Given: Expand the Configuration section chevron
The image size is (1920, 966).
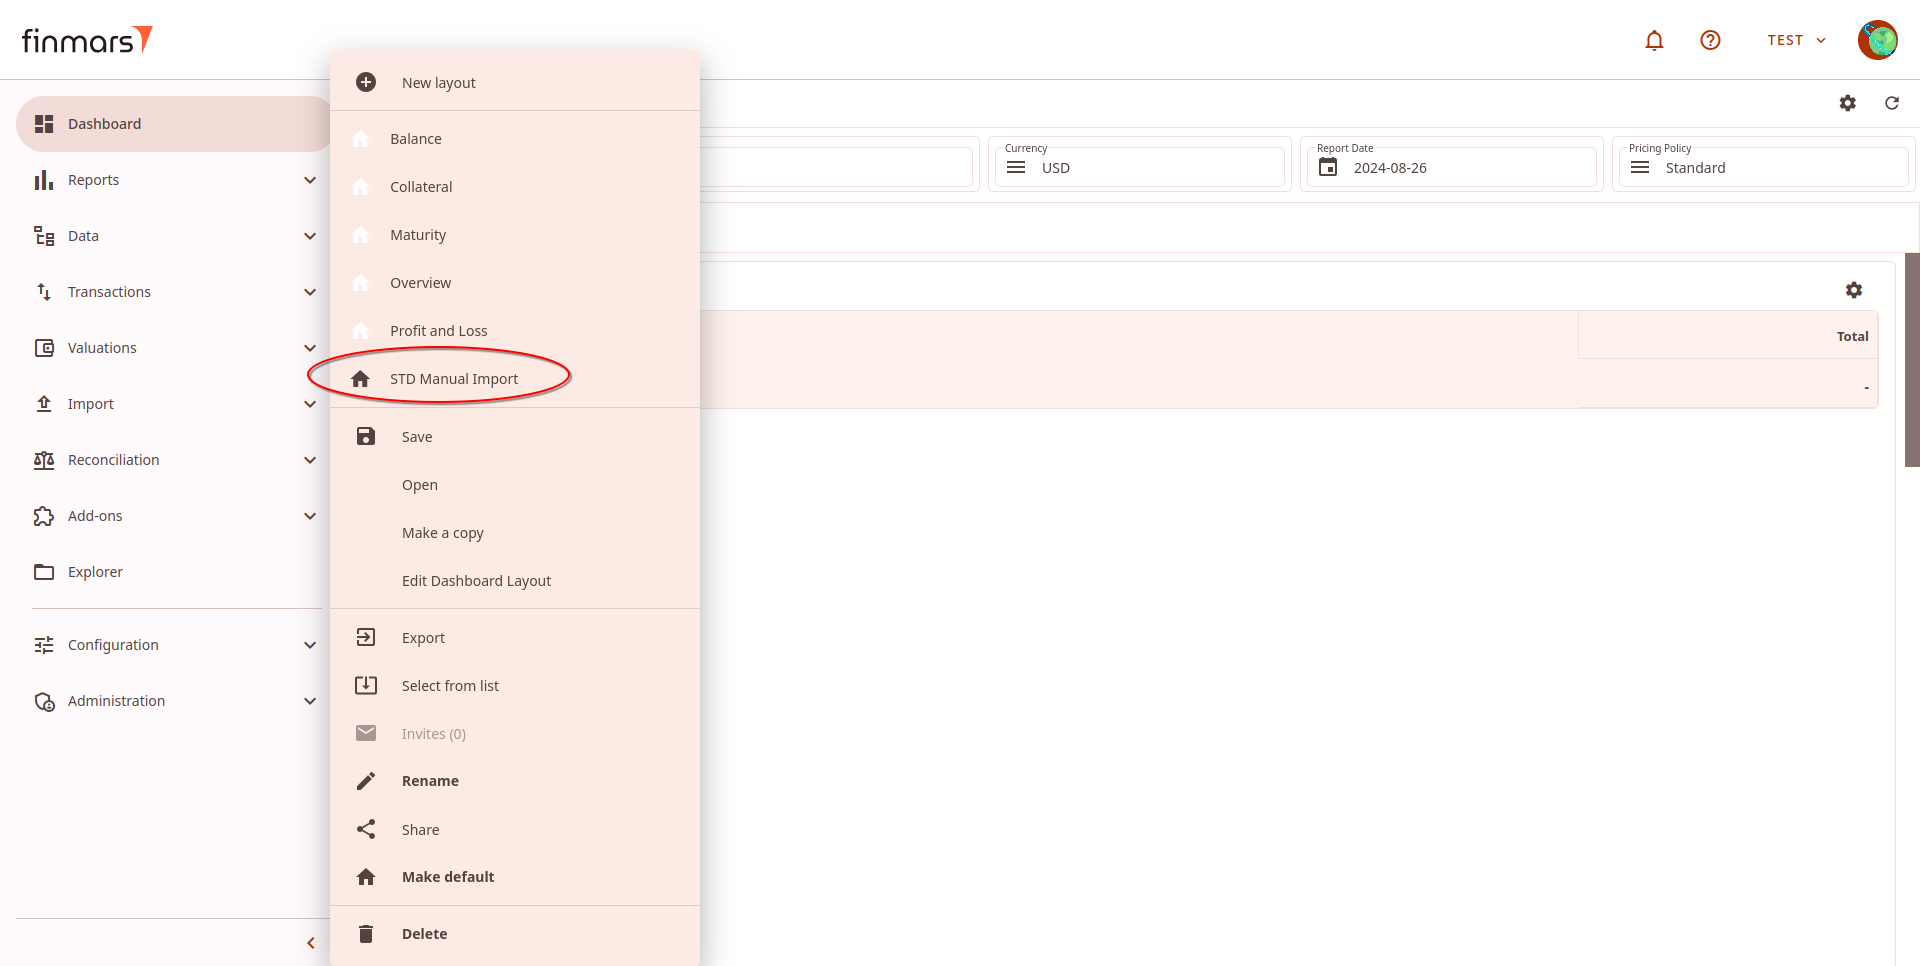Looking at the screenshot, I should (310, 645).
